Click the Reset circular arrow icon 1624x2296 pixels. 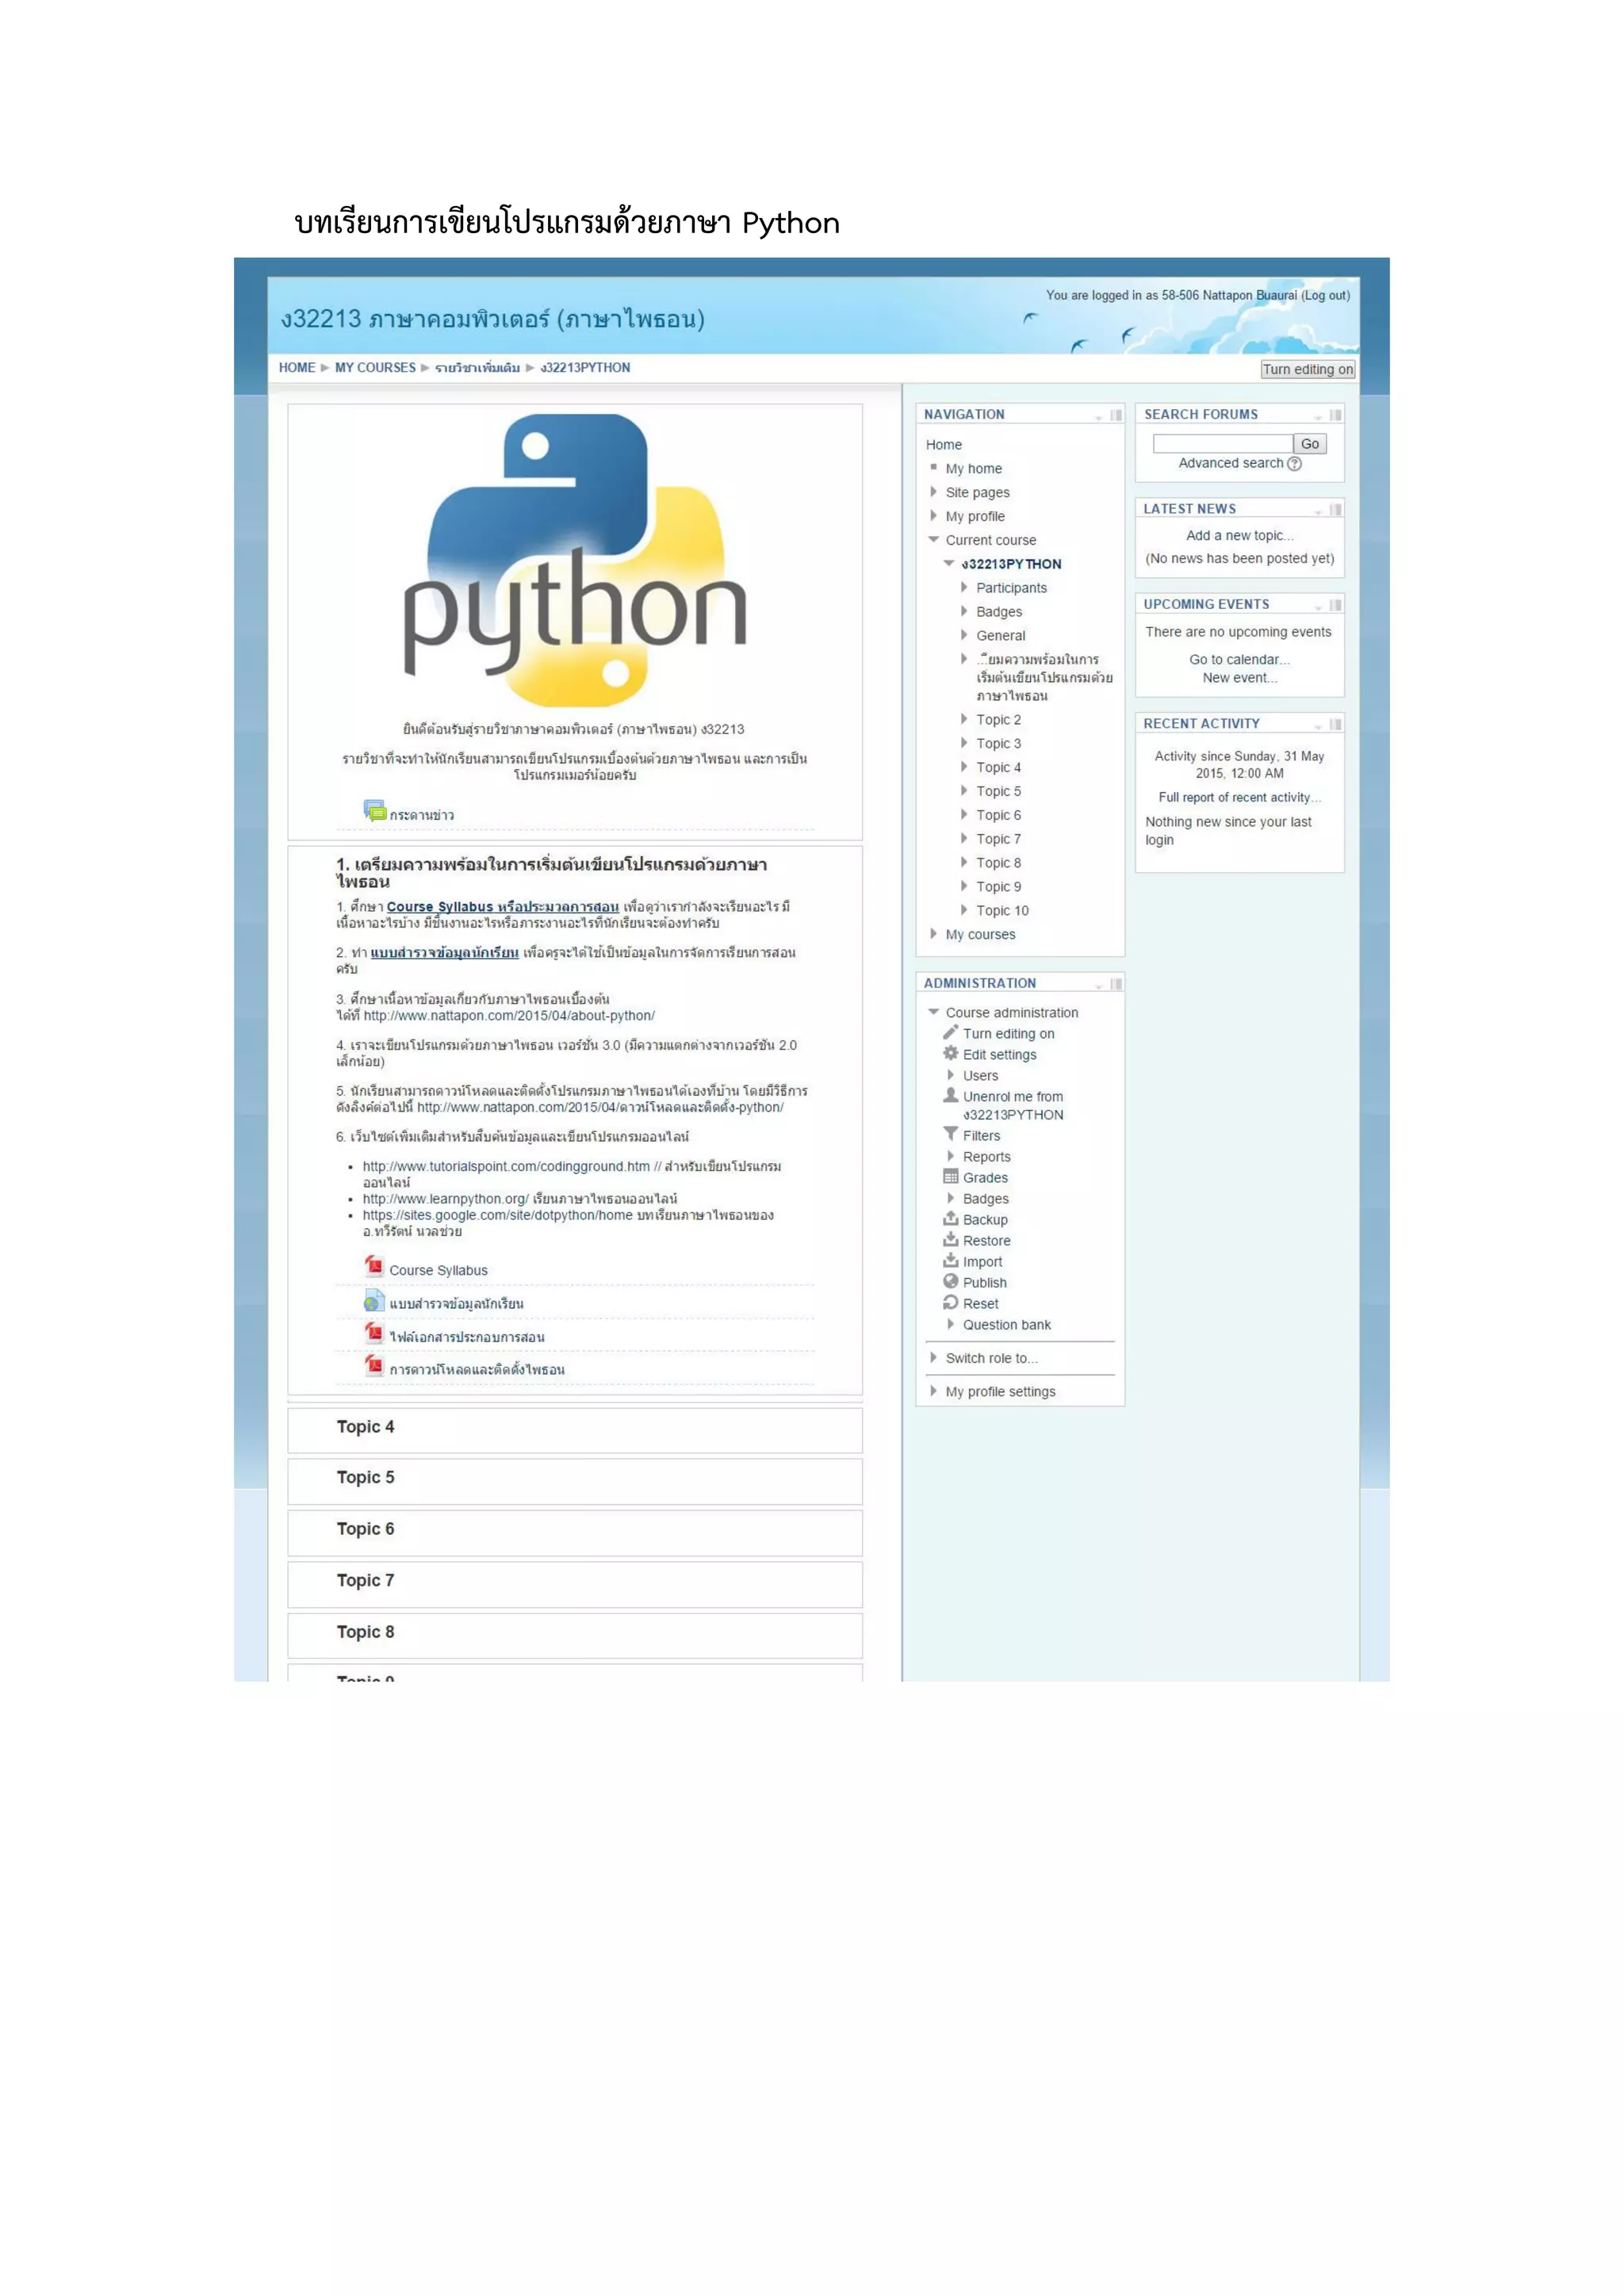point(950,1302)
